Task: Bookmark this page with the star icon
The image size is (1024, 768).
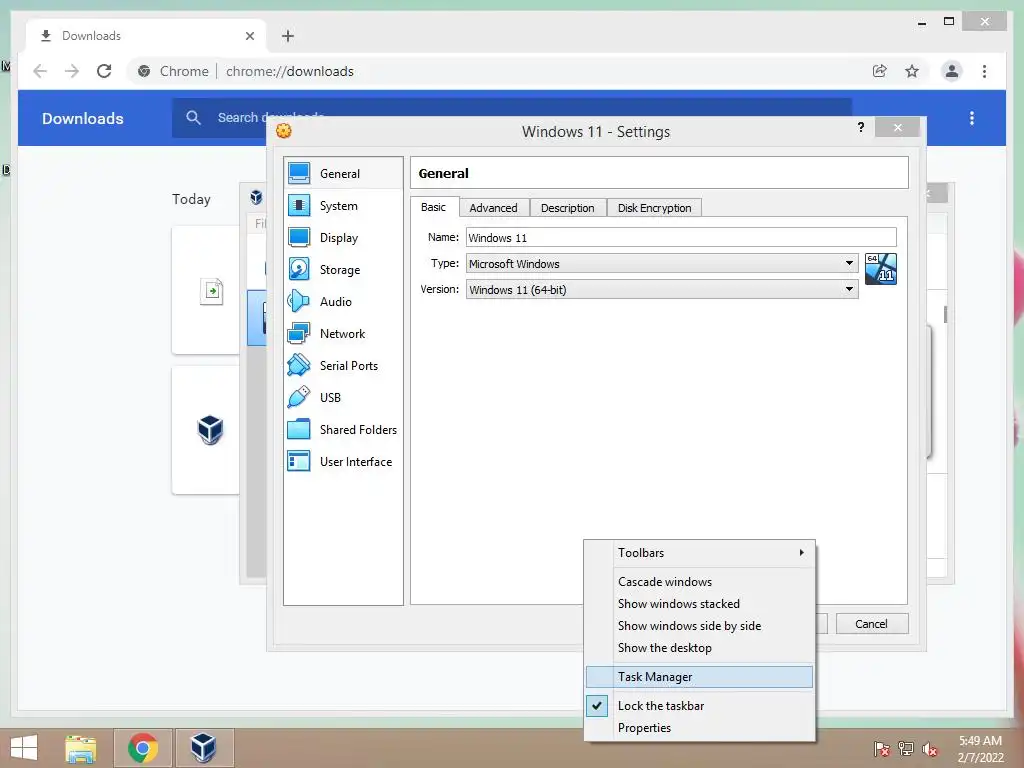Action: click(912, 71)
